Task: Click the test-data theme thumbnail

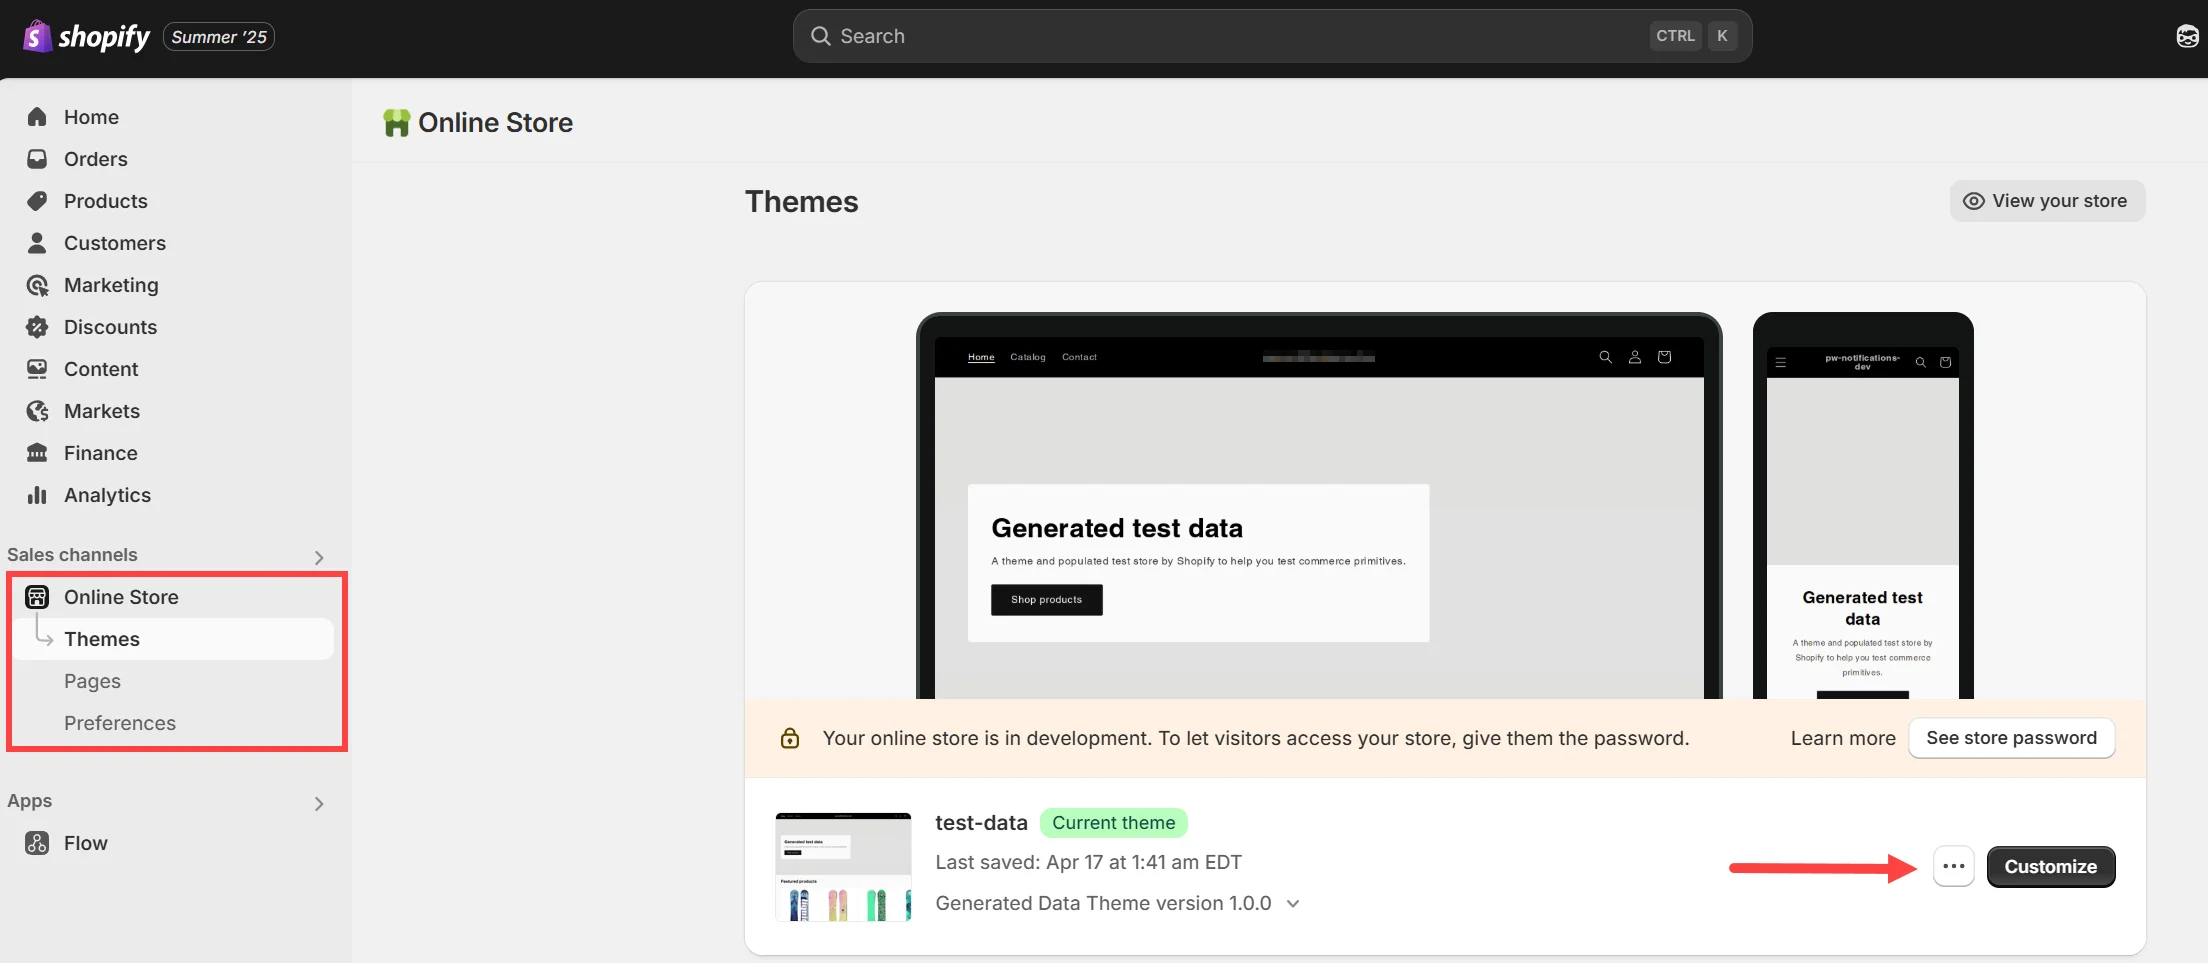Action: pyautogui.click(x=842, y=866)
